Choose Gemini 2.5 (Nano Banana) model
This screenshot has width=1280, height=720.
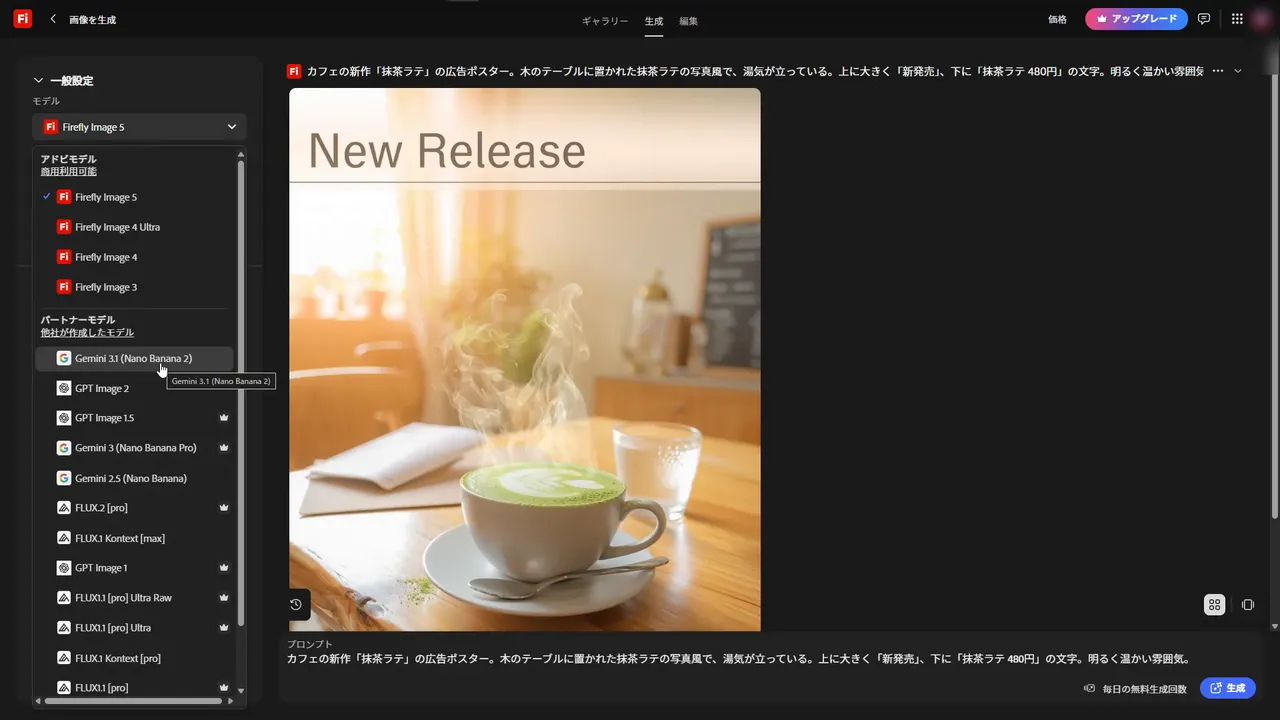pos(134,478)
